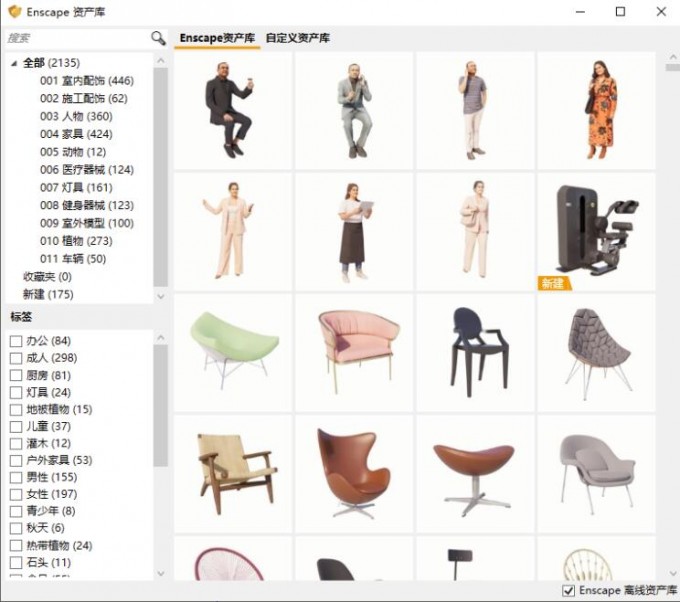
Task: Select category 004 家具 (424)
Action: tap(76, 134)
